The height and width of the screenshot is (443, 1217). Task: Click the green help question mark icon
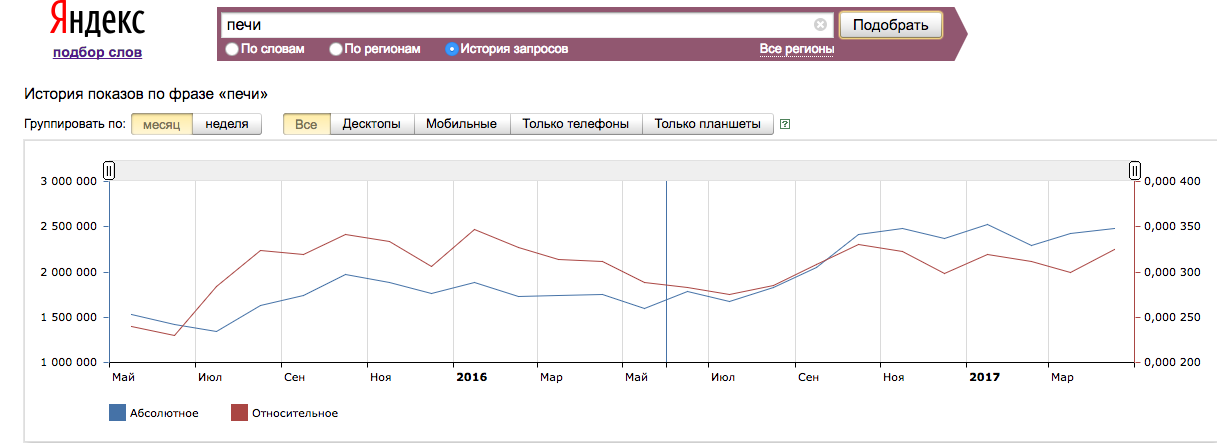[x=785, y=125]
